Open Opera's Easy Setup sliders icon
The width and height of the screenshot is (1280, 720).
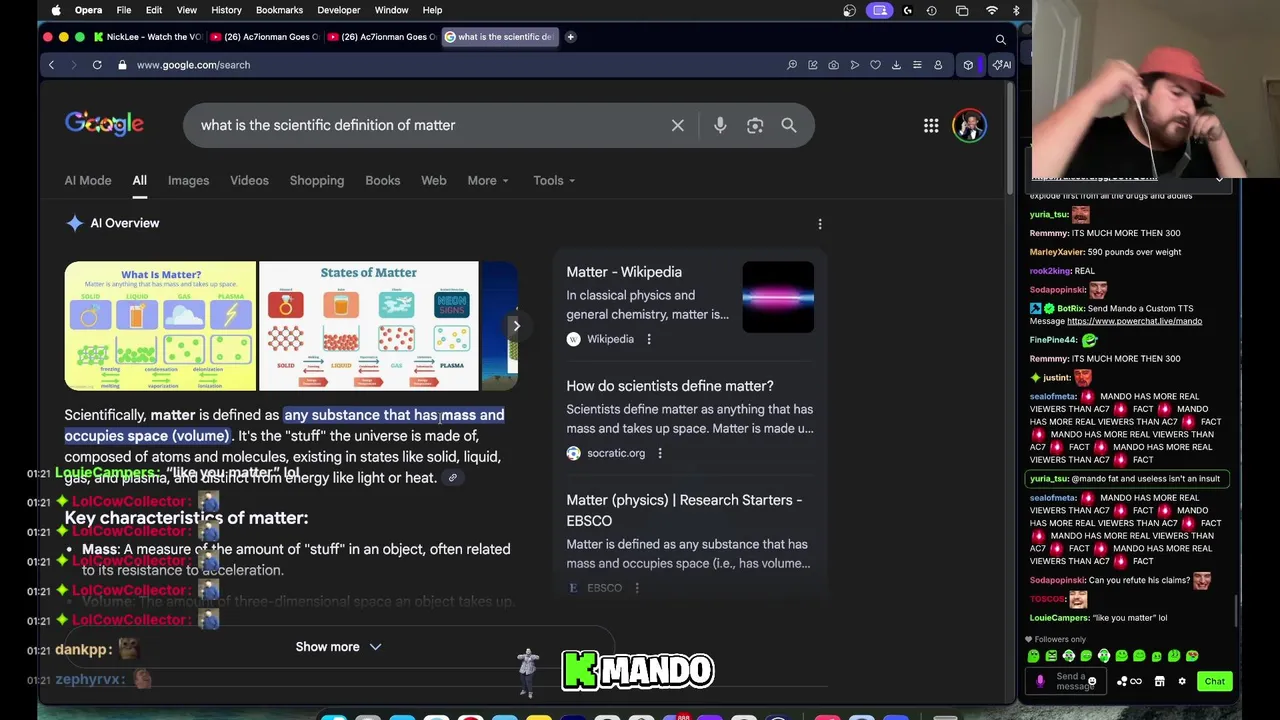[917, 65]
